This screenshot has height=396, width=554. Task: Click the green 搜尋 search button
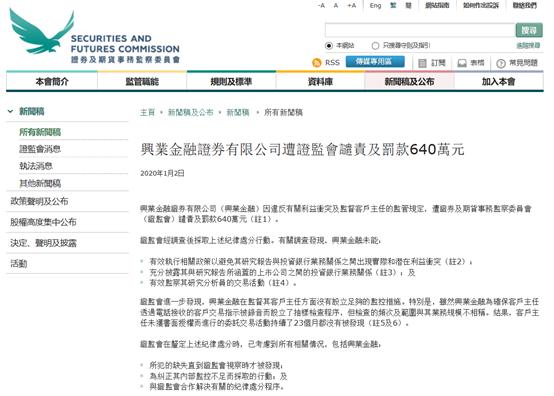(529, 30)
